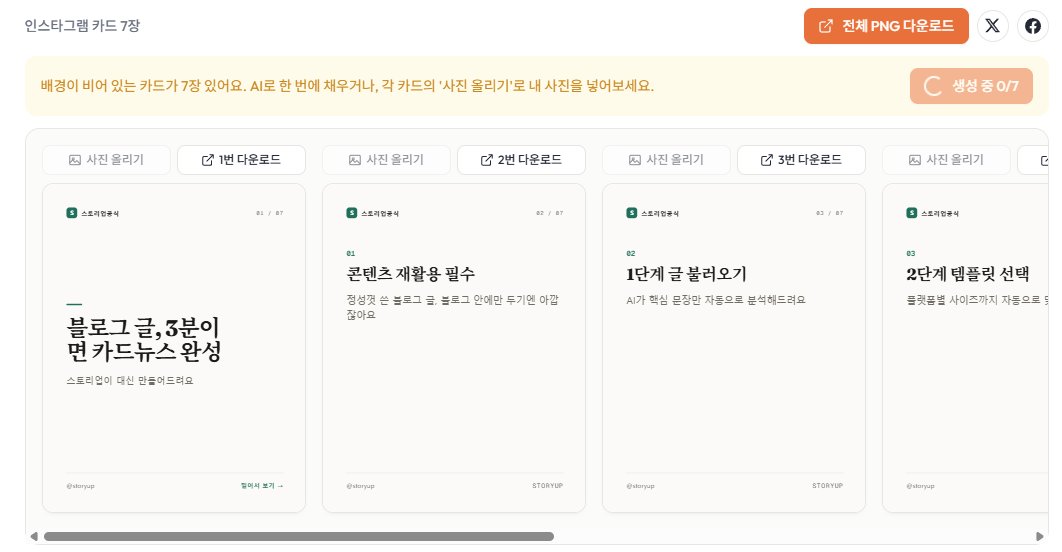Click the '01 / 07' page indicator

point(270,213)
